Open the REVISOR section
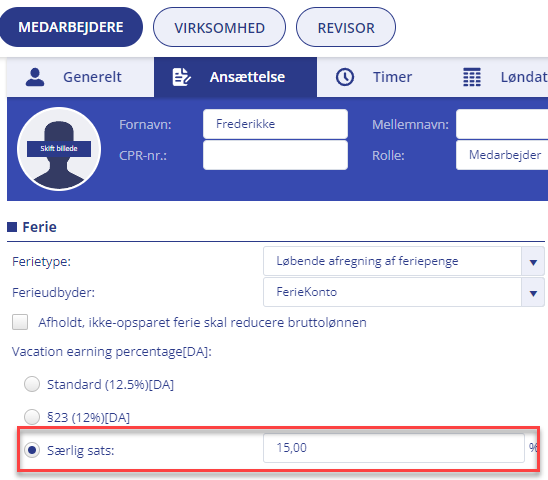 click(x=346, y=28)
